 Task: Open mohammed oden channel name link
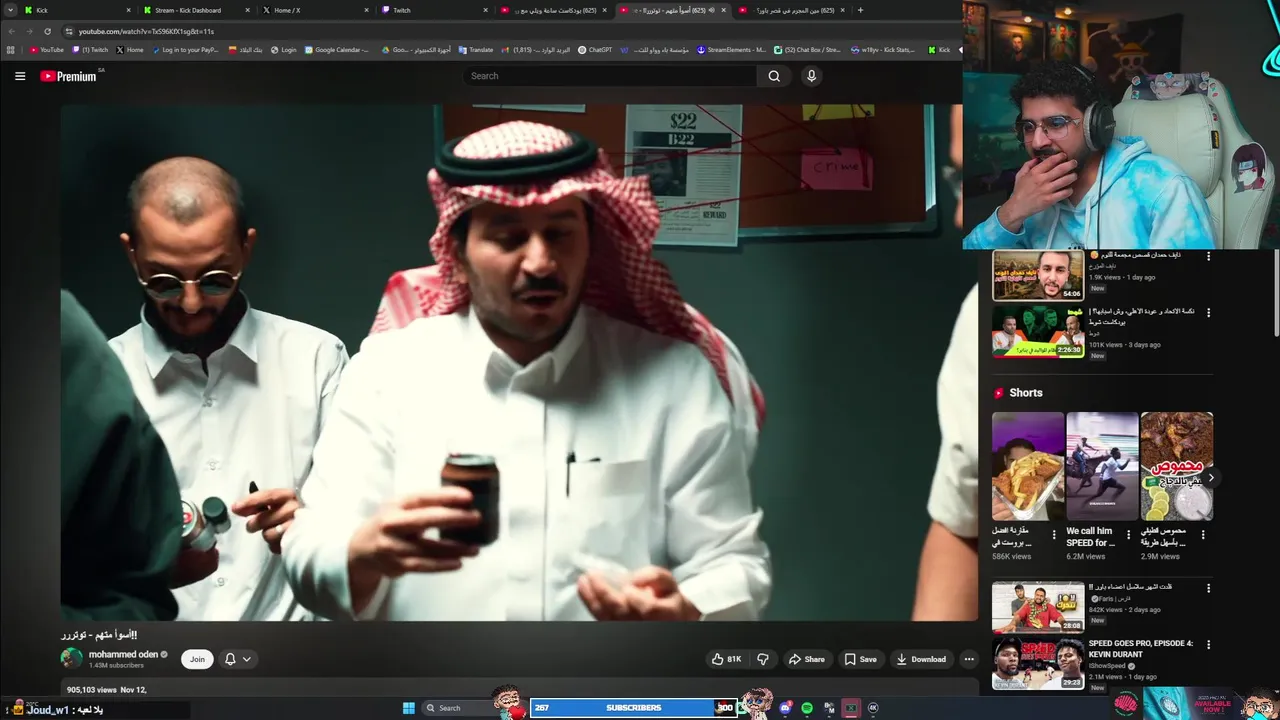point(123,654)
